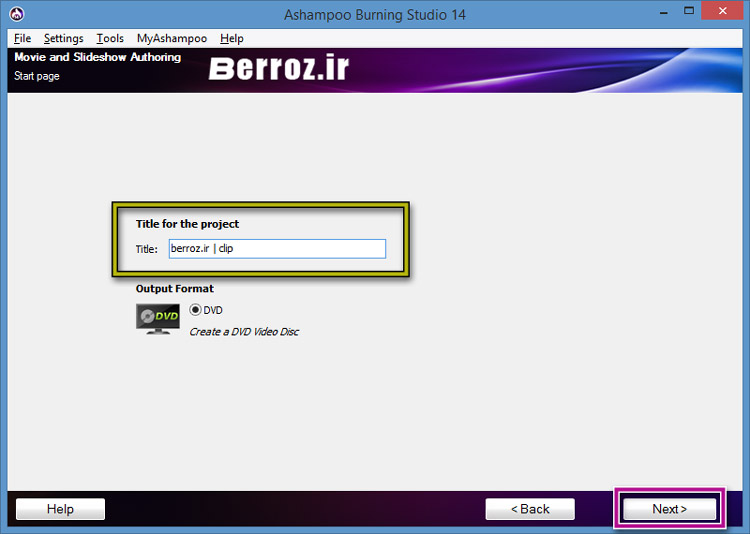750x534 pixels.
Task: Click the "Create a DVD Video Disc" description
Action: 244,332
